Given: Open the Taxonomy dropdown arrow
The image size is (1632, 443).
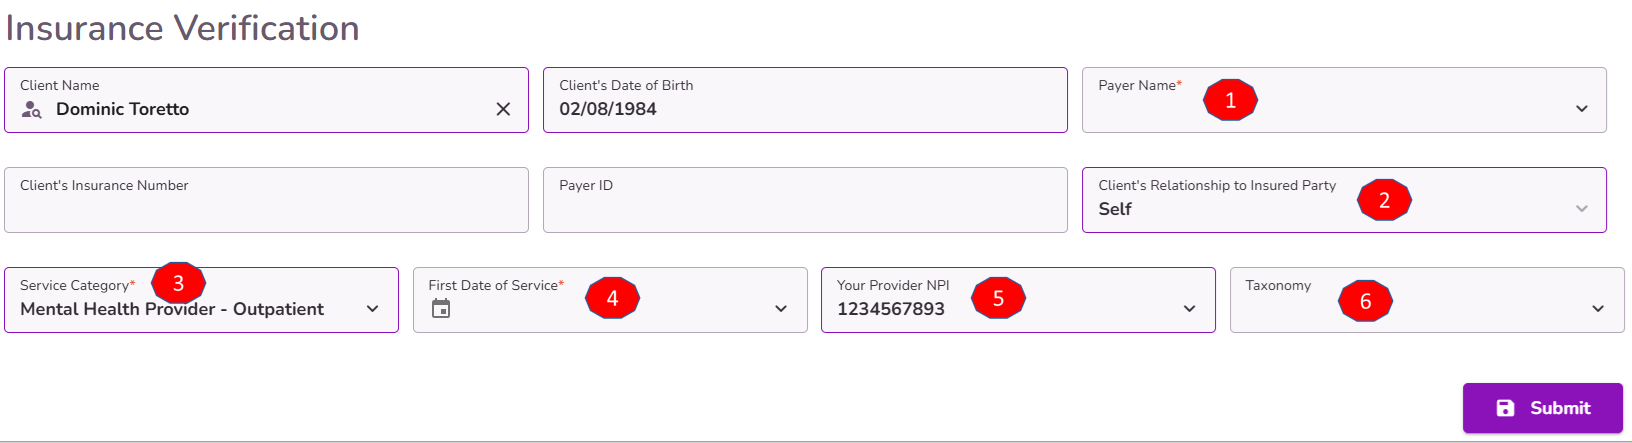Looking at the screenshot, I should click(1598, 309).
